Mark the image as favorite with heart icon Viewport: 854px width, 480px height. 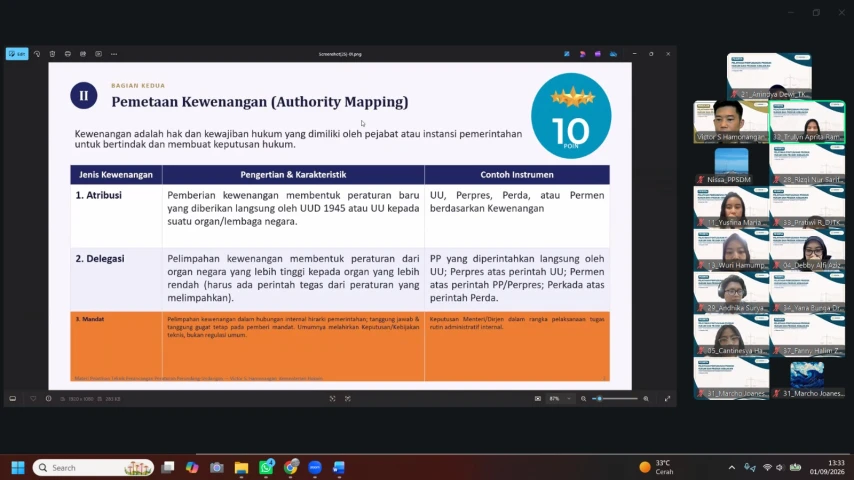[x=33, y=399]
